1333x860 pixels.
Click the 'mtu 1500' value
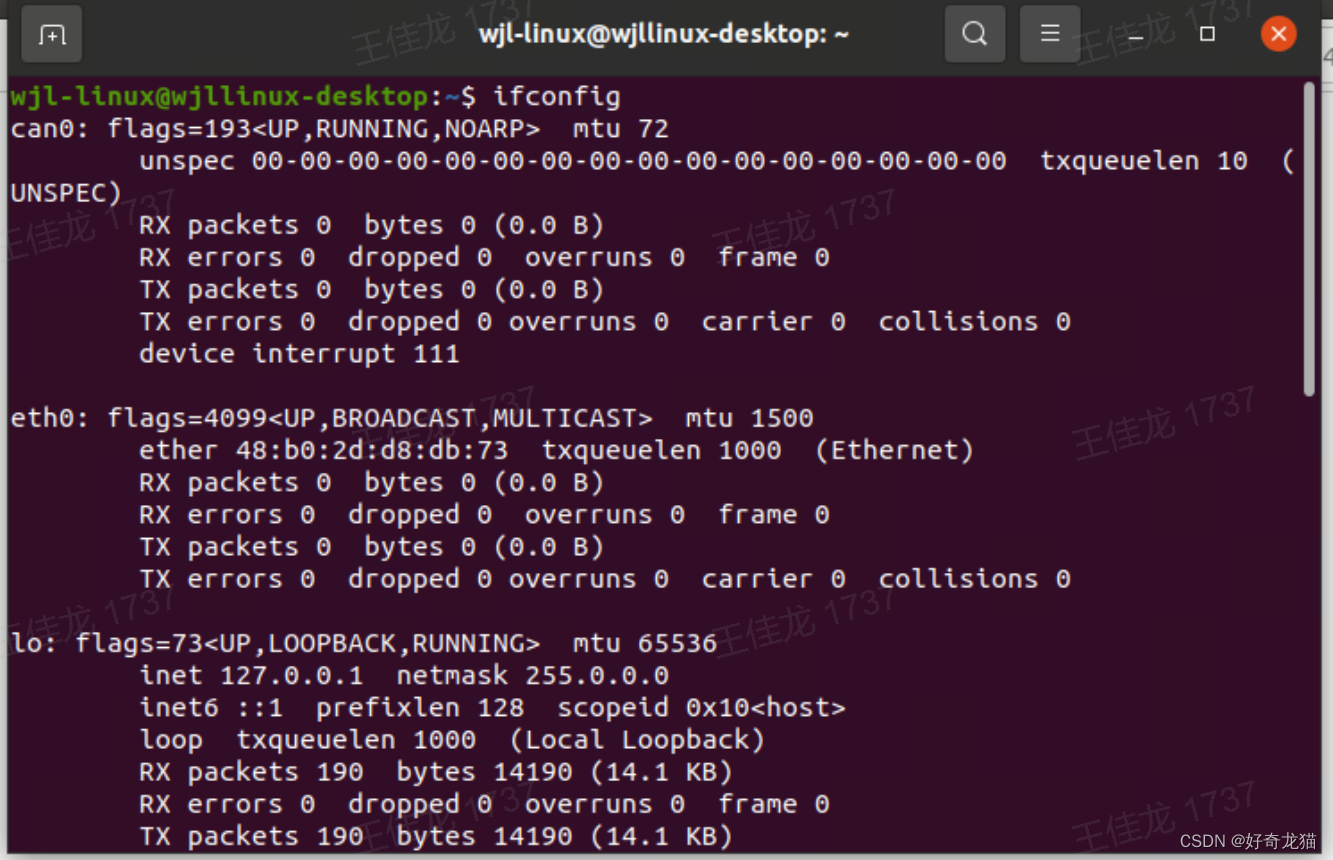pos(749,418)
